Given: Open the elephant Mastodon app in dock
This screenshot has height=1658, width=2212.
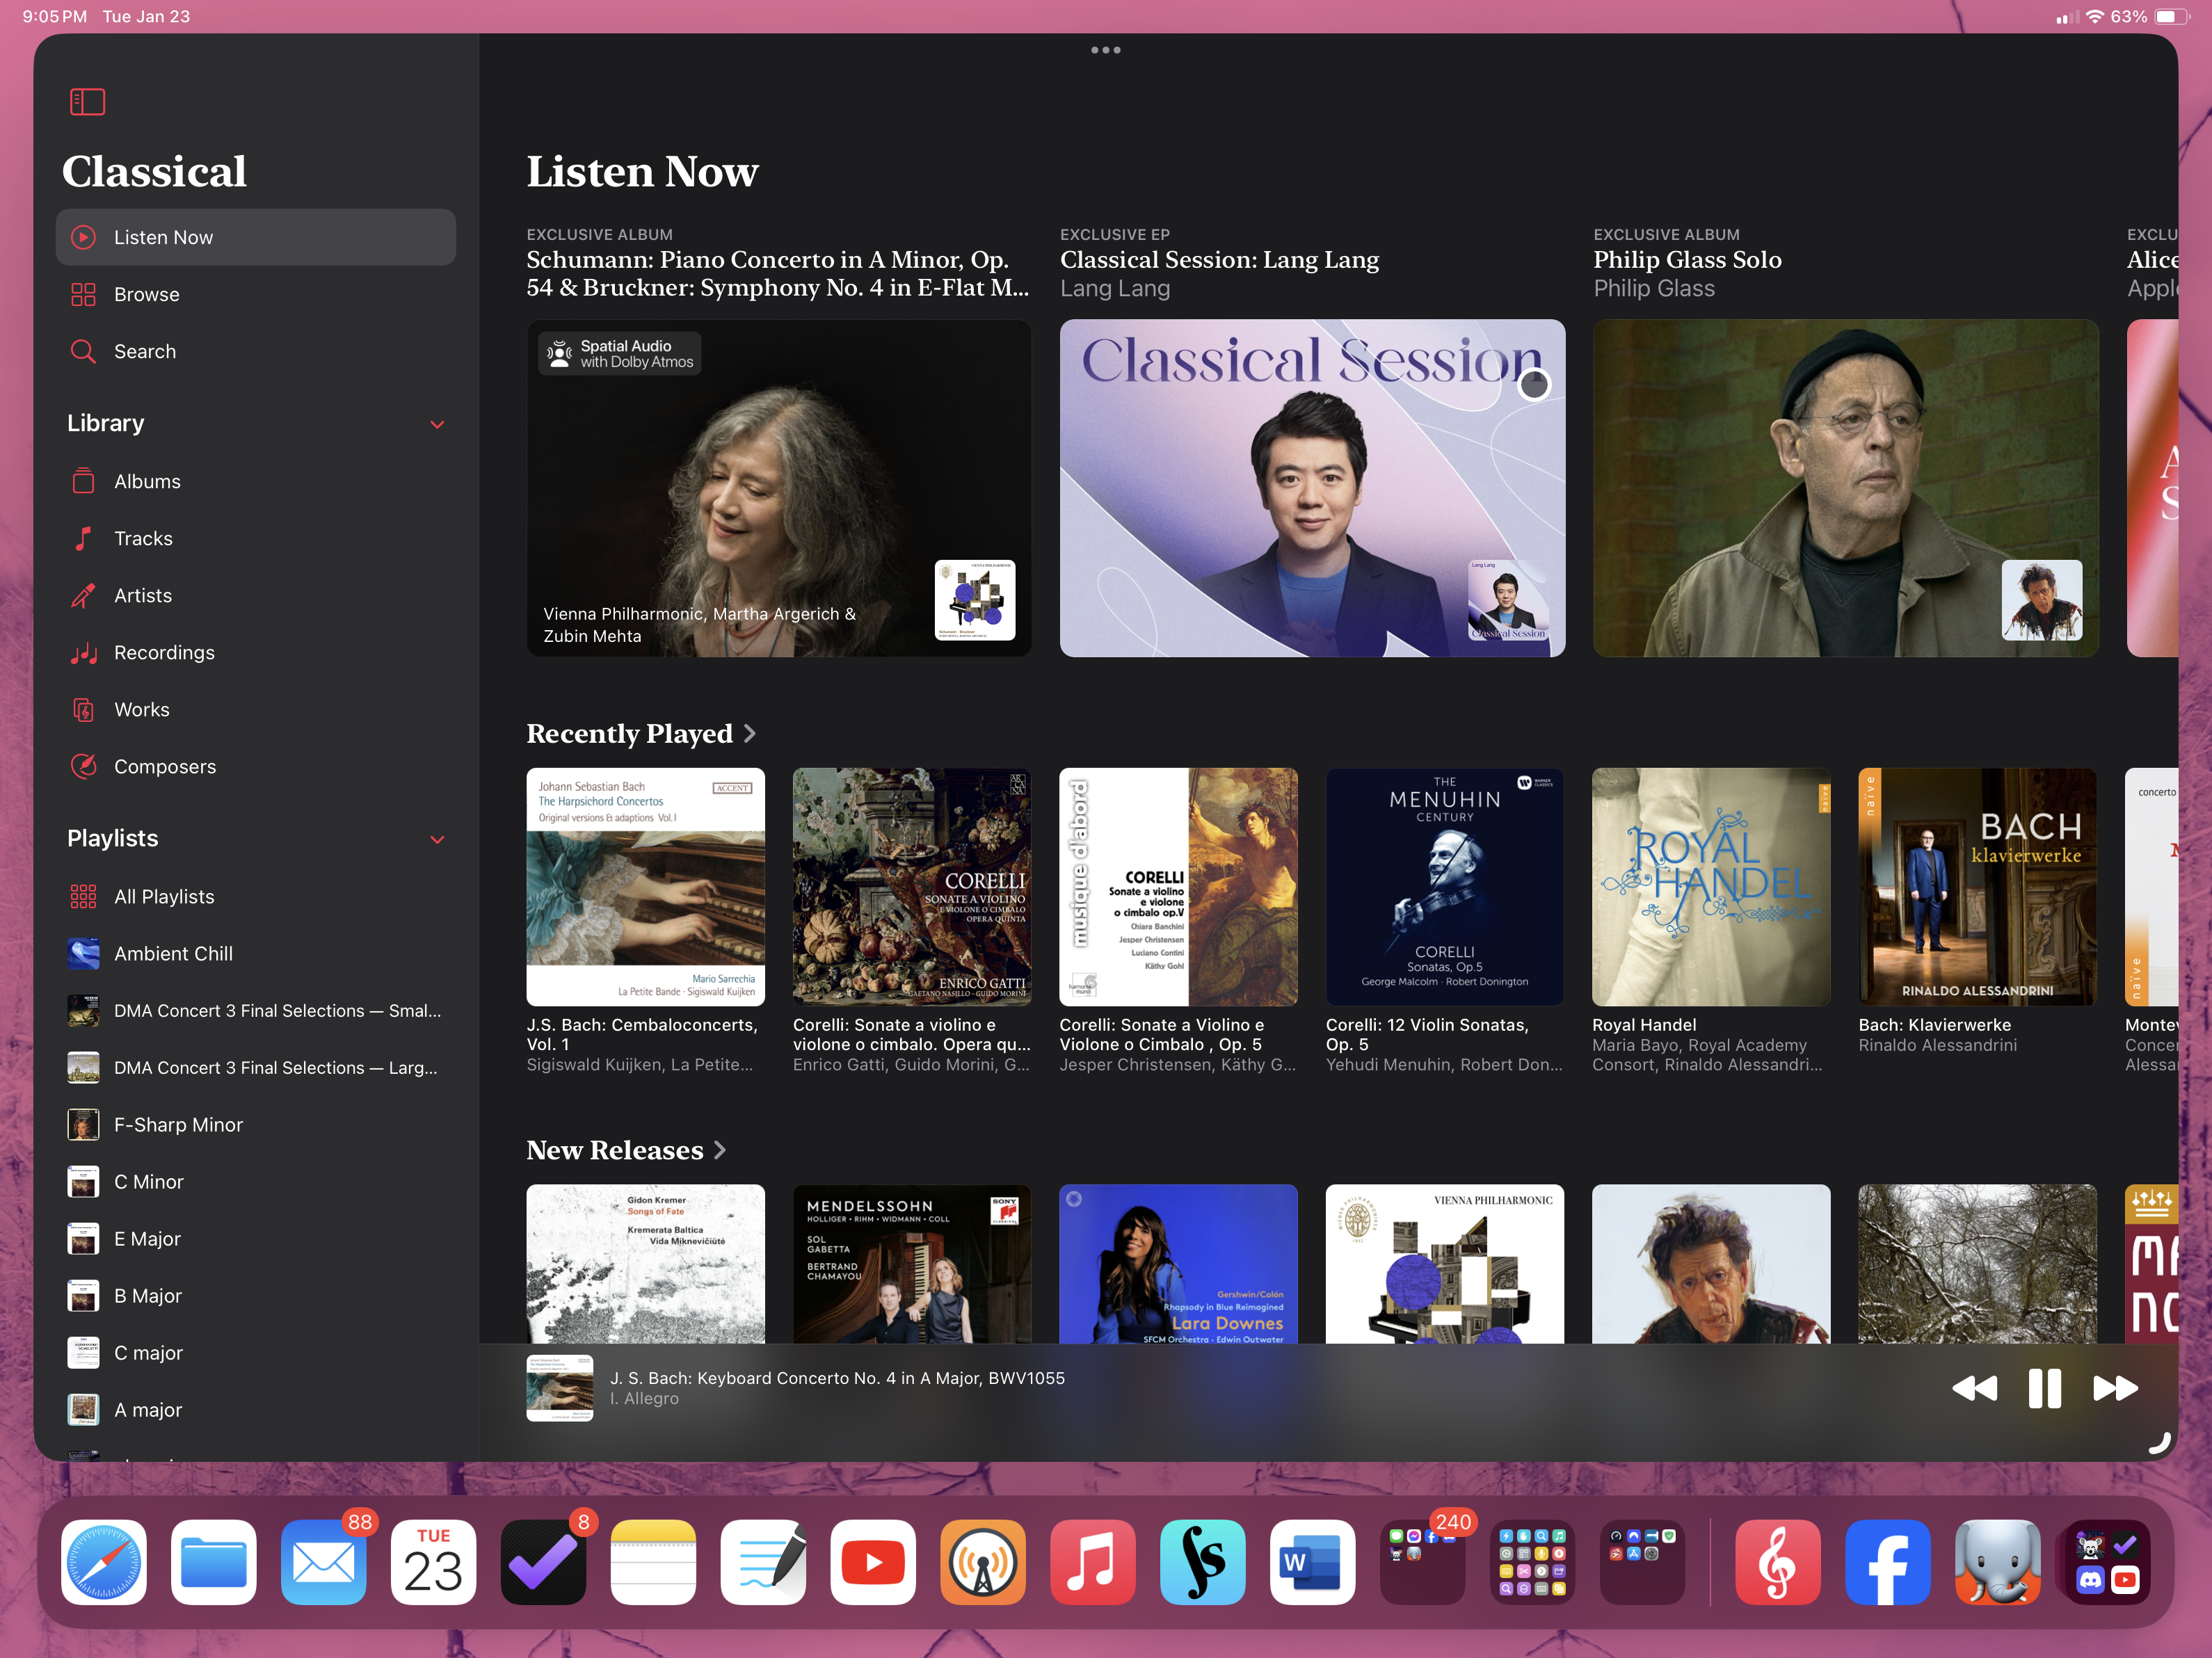Looking at the screenshot, I should pyautogui.click(x=1998, y=1562).
